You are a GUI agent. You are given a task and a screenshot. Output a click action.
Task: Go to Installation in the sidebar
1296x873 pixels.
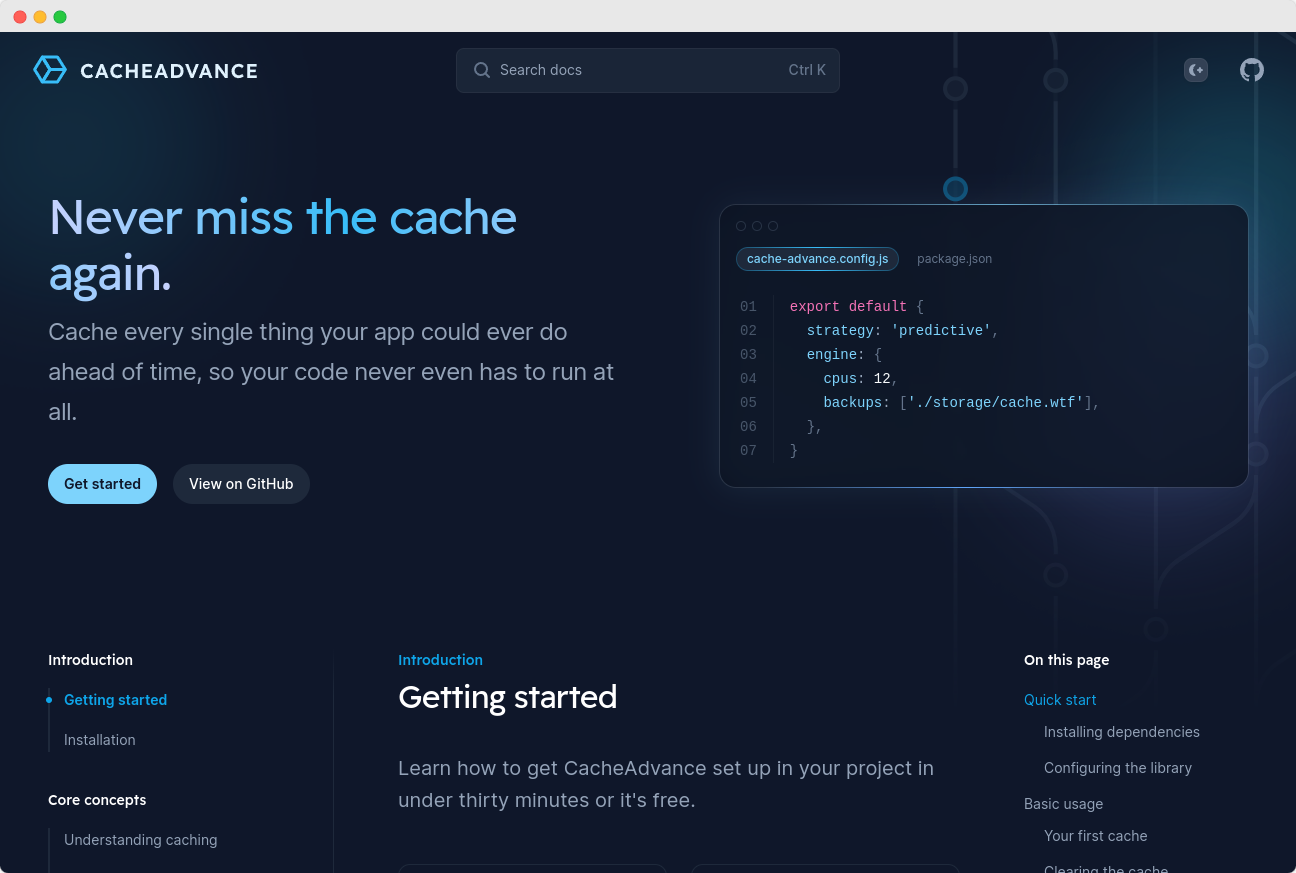[99, 740]
